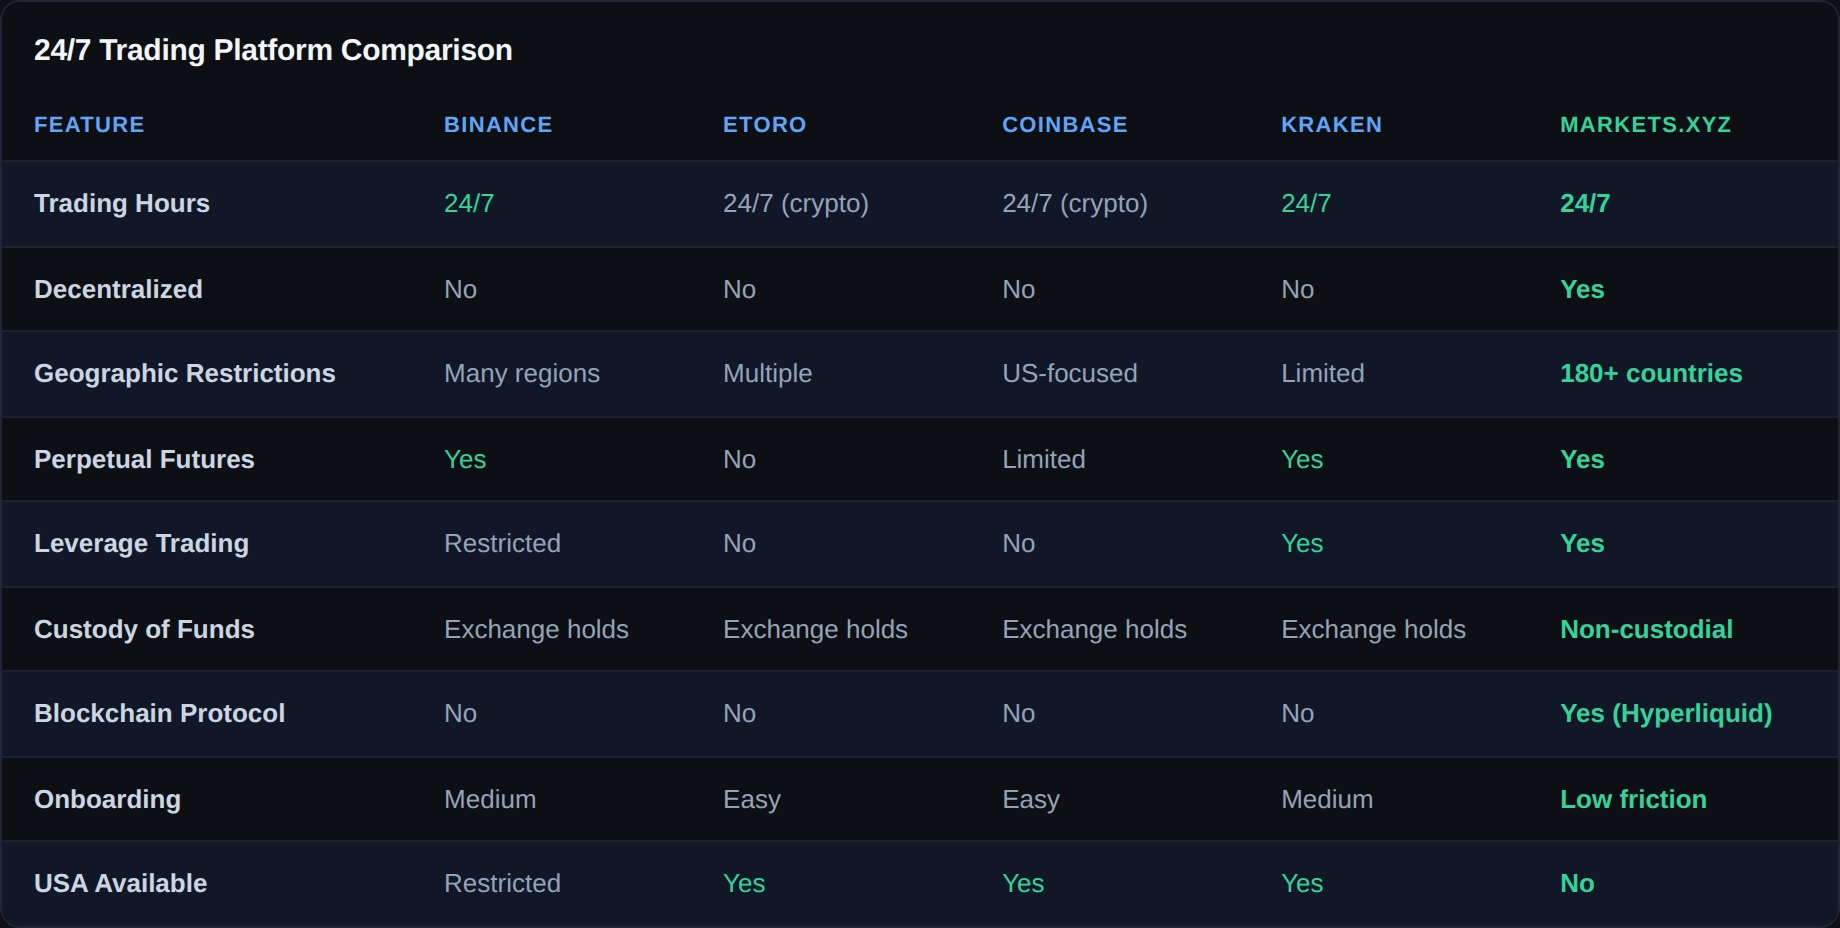The height and width of the screenshot is (928, 1840).
Task: Click Coinbase 'Limited' in Perpetual Futures row
Action: point(1043,459)
